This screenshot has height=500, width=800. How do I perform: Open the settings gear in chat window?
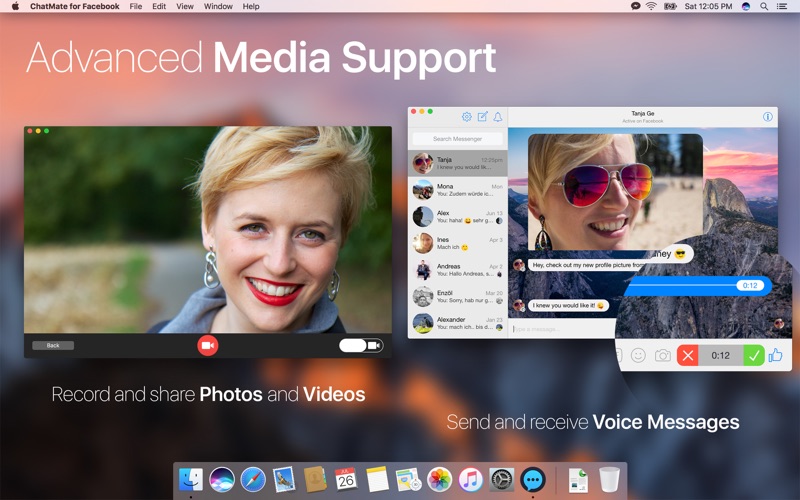point(466,117)
